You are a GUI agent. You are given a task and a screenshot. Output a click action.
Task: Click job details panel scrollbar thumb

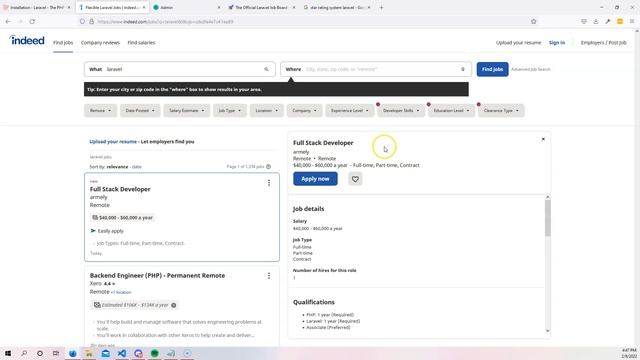click(548, 218)
